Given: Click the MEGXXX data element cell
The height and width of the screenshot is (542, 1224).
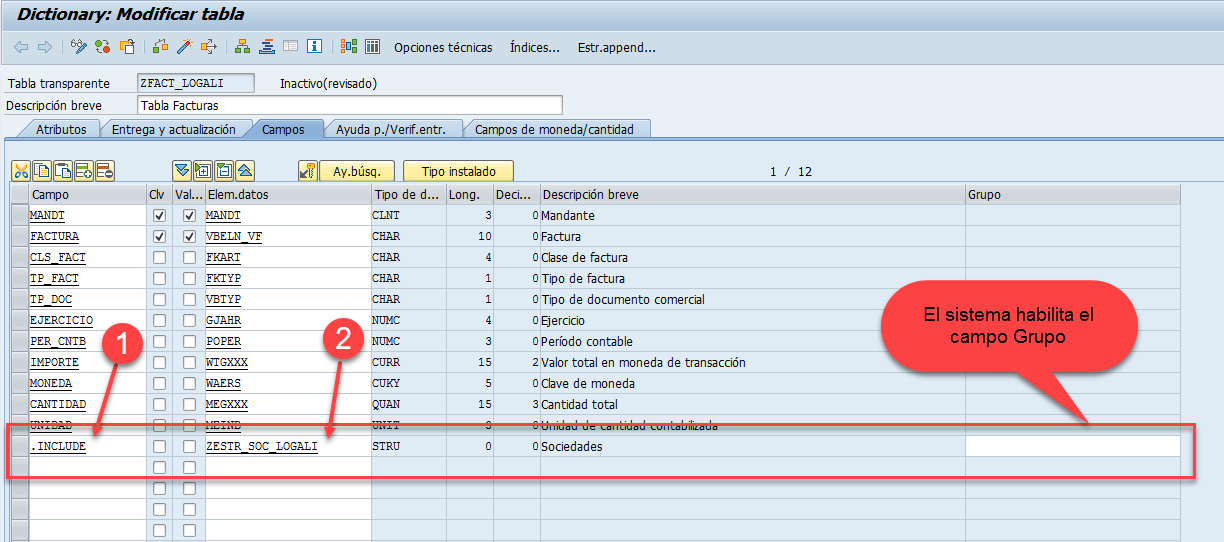Looking at the screenshot, I should [288, 405].
